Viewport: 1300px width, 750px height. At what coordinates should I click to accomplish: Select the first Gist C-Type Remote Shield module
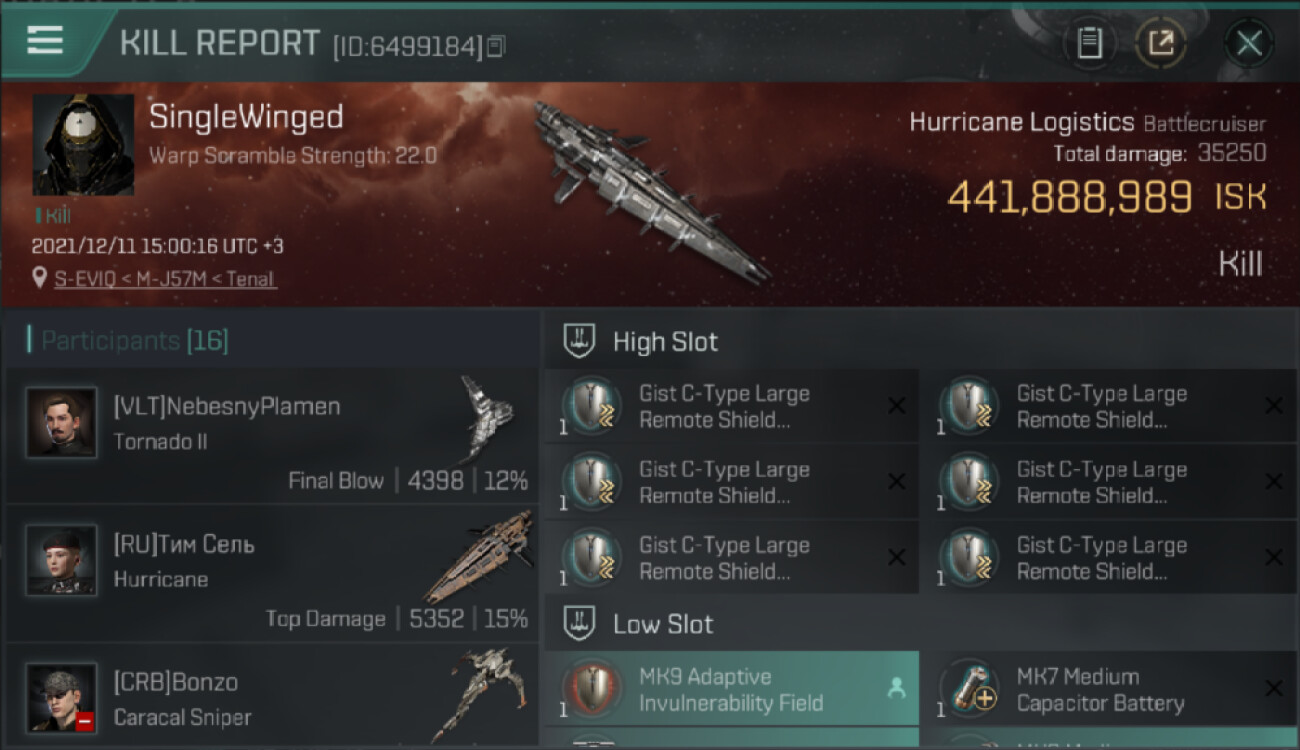click(731, 406)
